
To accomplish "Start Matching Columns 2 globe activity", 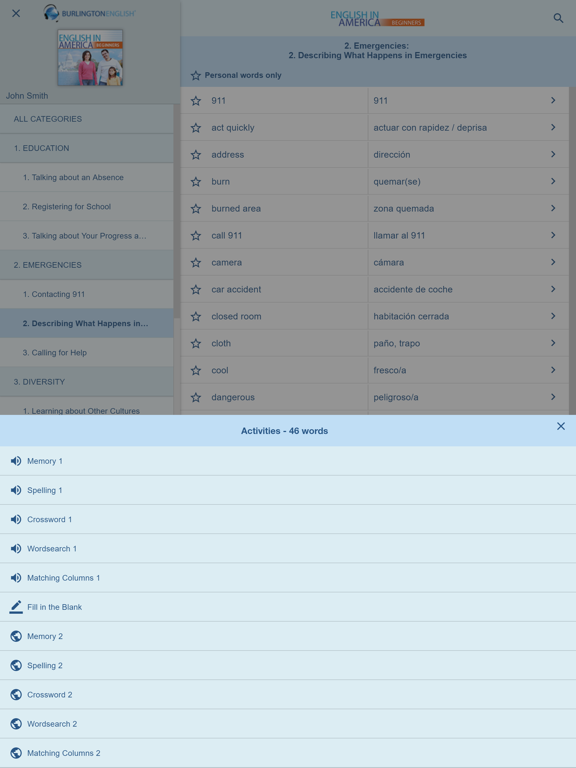I will [x=288, y=753].
